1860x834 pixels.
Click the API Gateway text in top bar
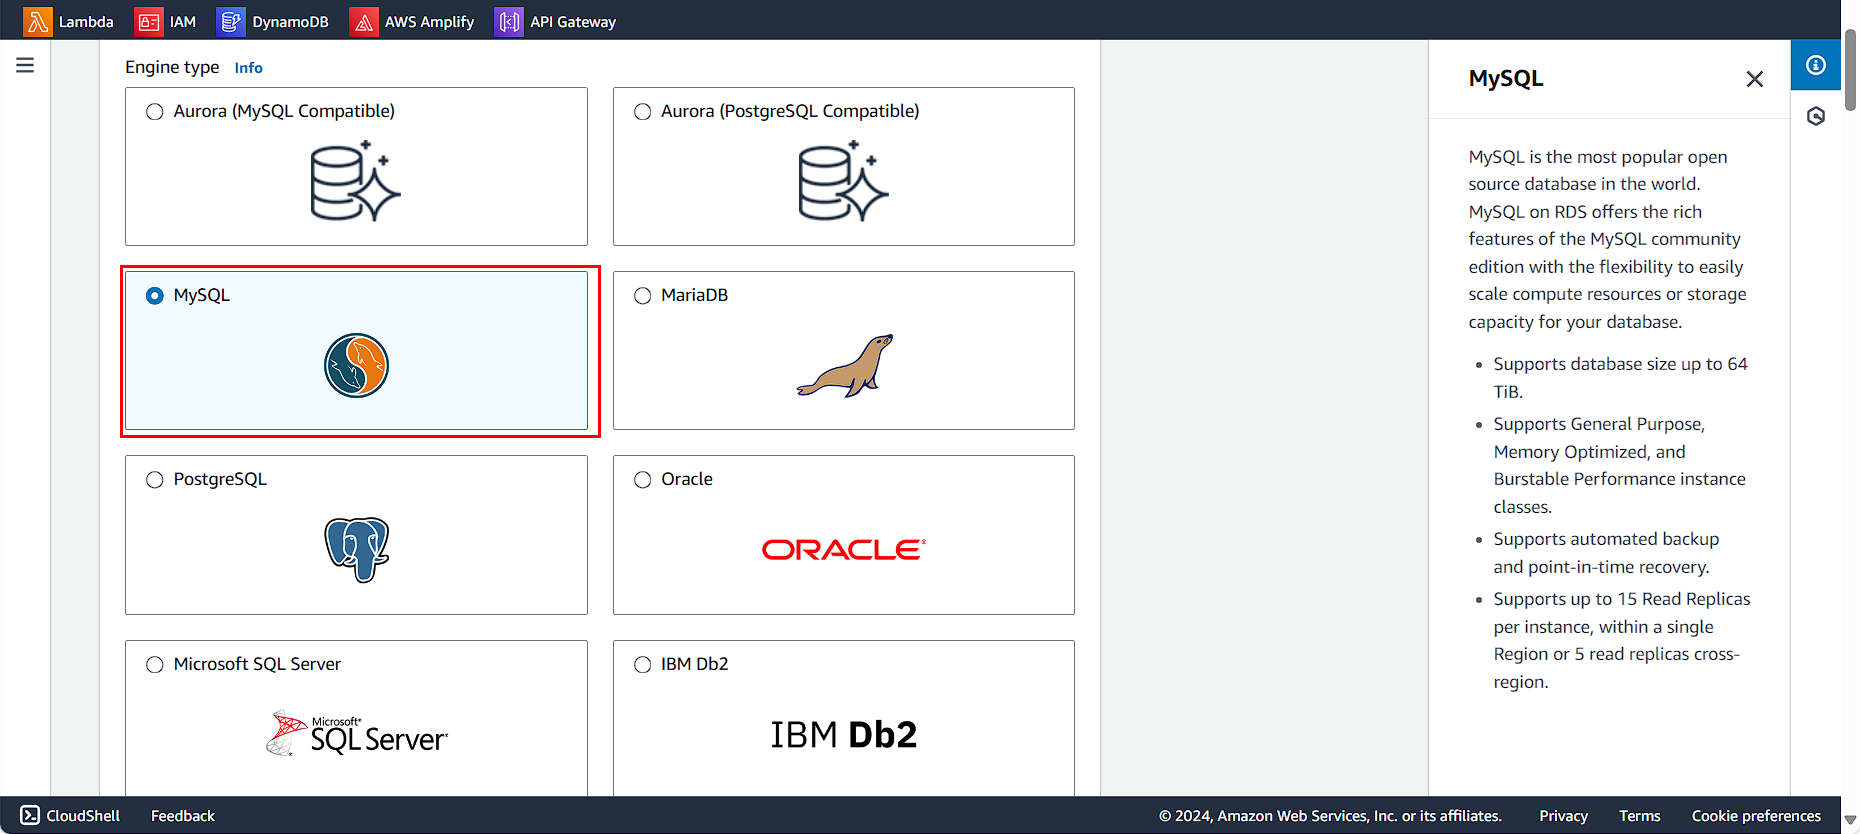tap(573, 22)
